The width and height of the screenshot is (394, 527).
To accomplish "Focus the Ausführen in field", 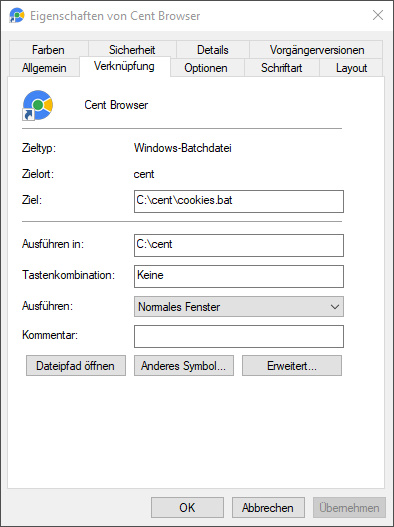I will click(x=239, y=245).
